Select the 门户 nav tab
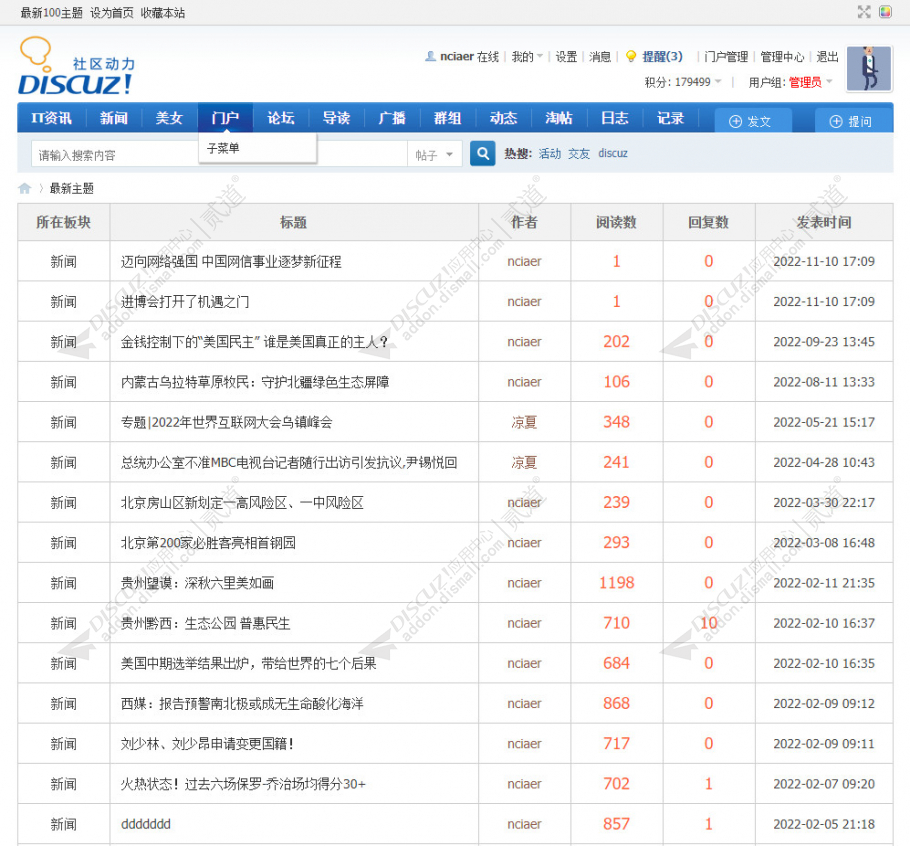The height and width of the screenshot is (846, 910). (x=225, y=118)
